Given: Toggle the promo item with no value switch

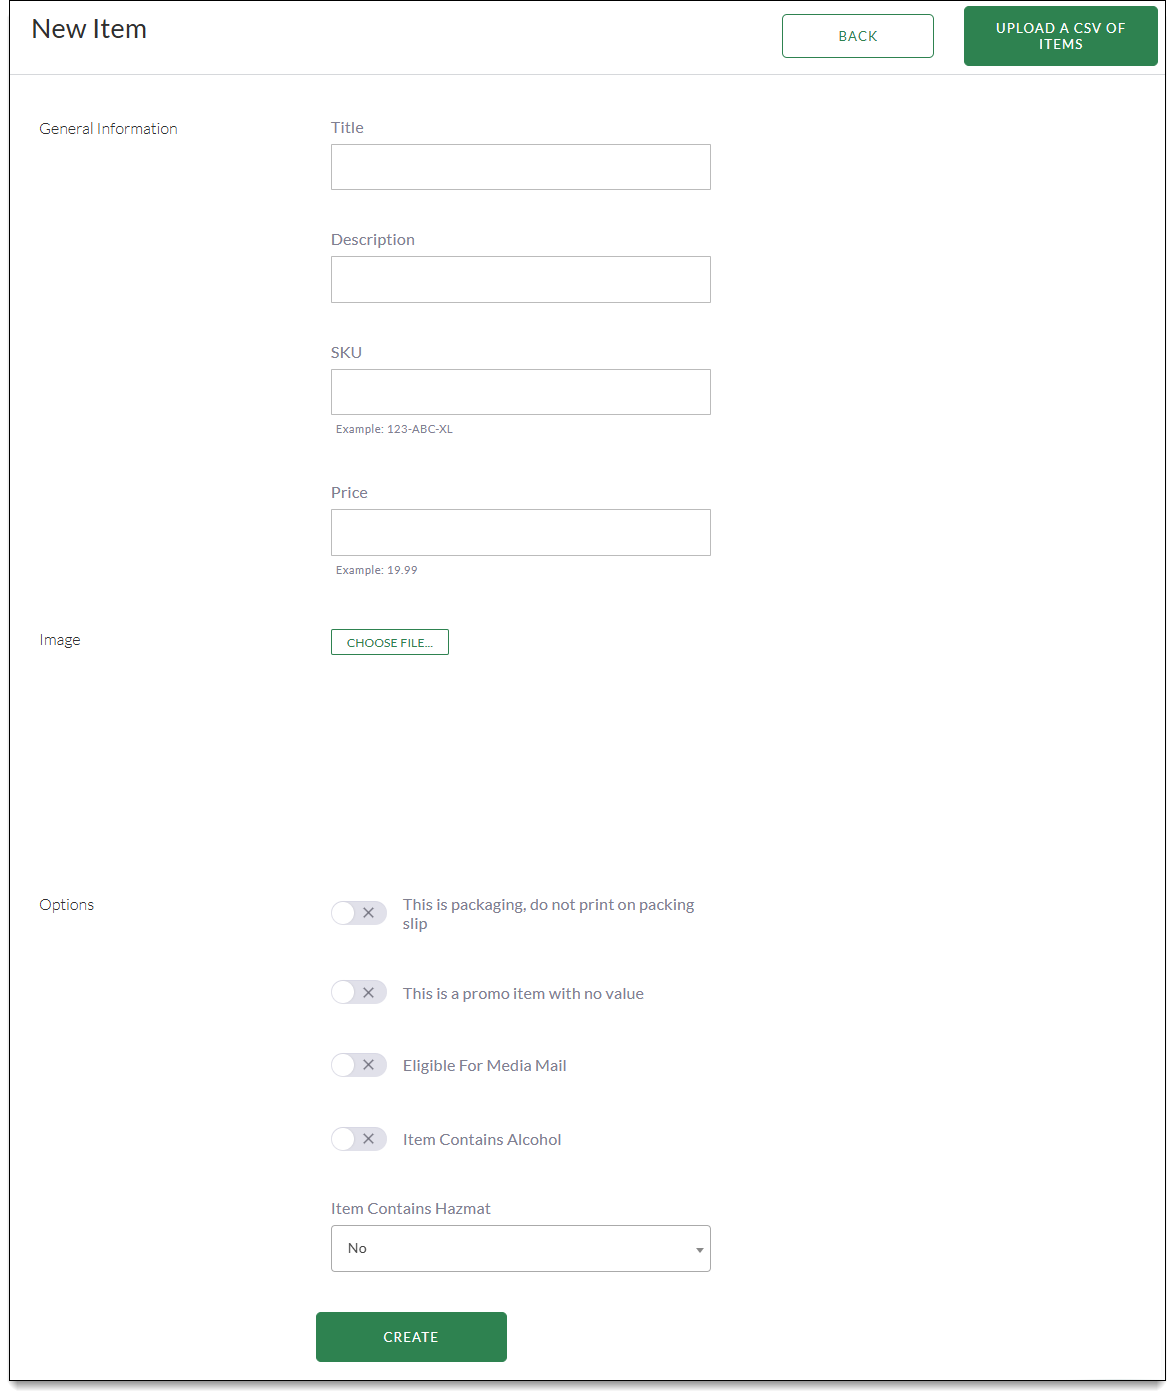Looking at the screenshot, I should 358,993.
